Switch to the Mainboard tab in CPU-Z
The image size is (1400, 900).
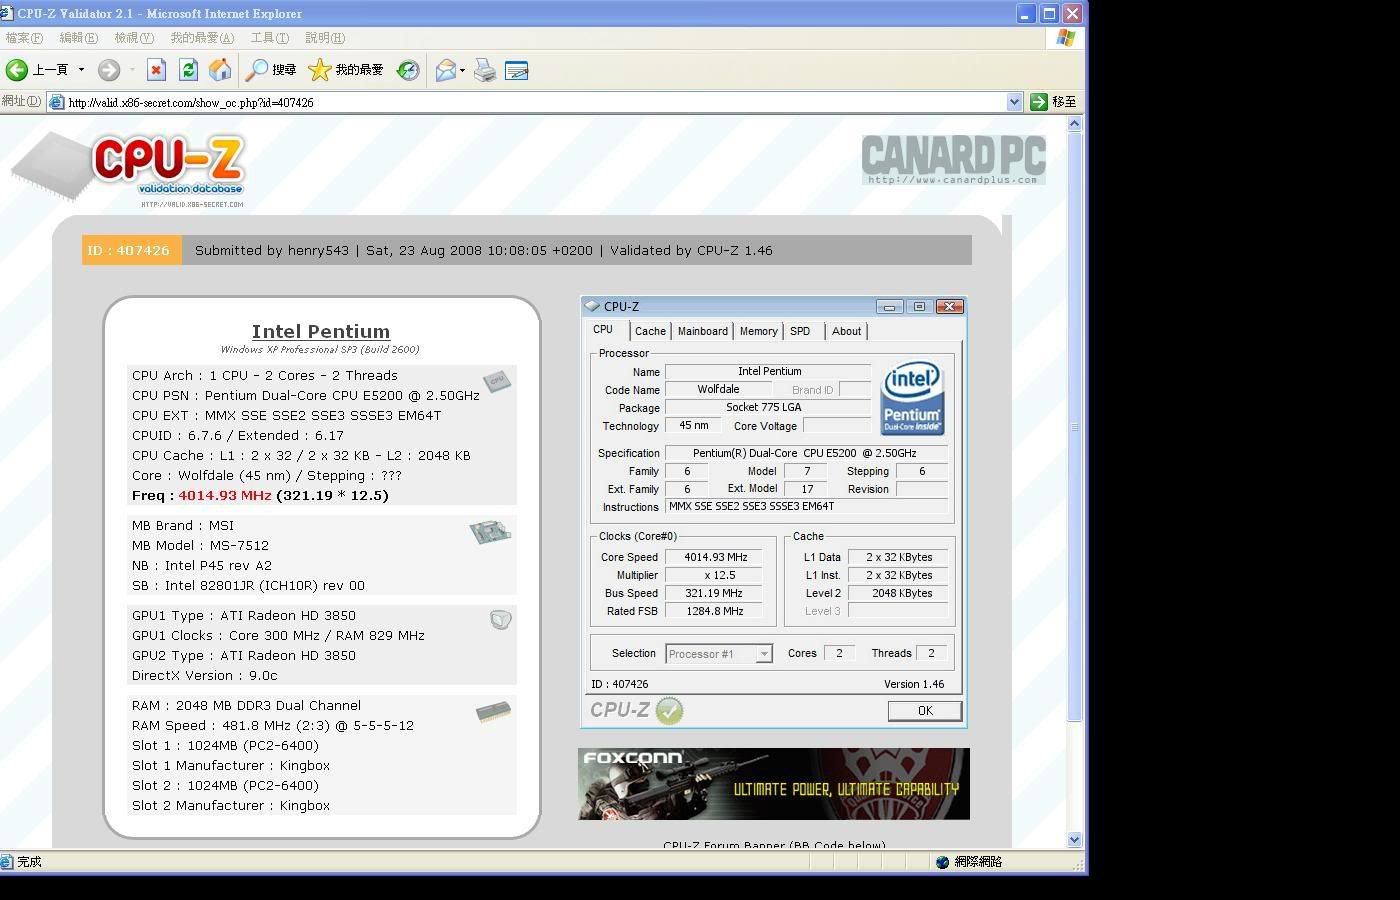(703, 331)
